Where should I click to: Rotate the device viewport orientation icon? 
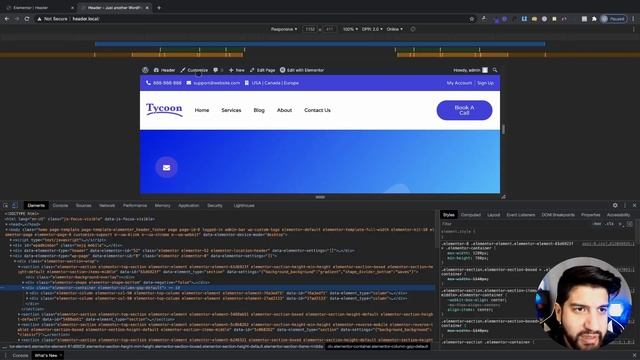(x=413, y=29)
